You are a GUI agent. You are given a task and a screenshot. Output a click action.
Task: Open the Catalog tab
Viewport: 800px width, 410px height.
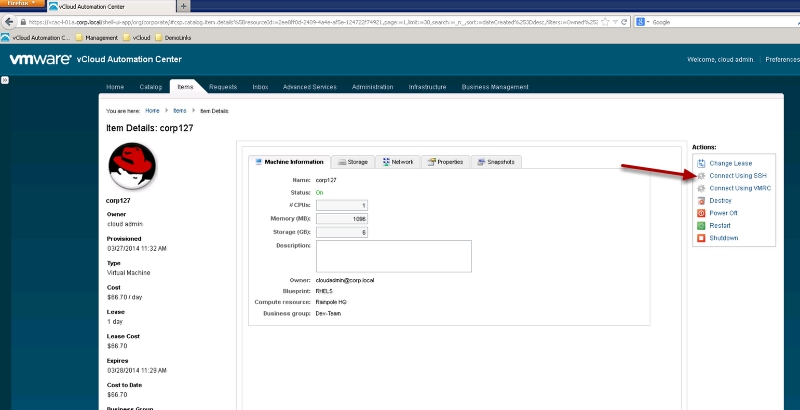click(x=151, y=87)
